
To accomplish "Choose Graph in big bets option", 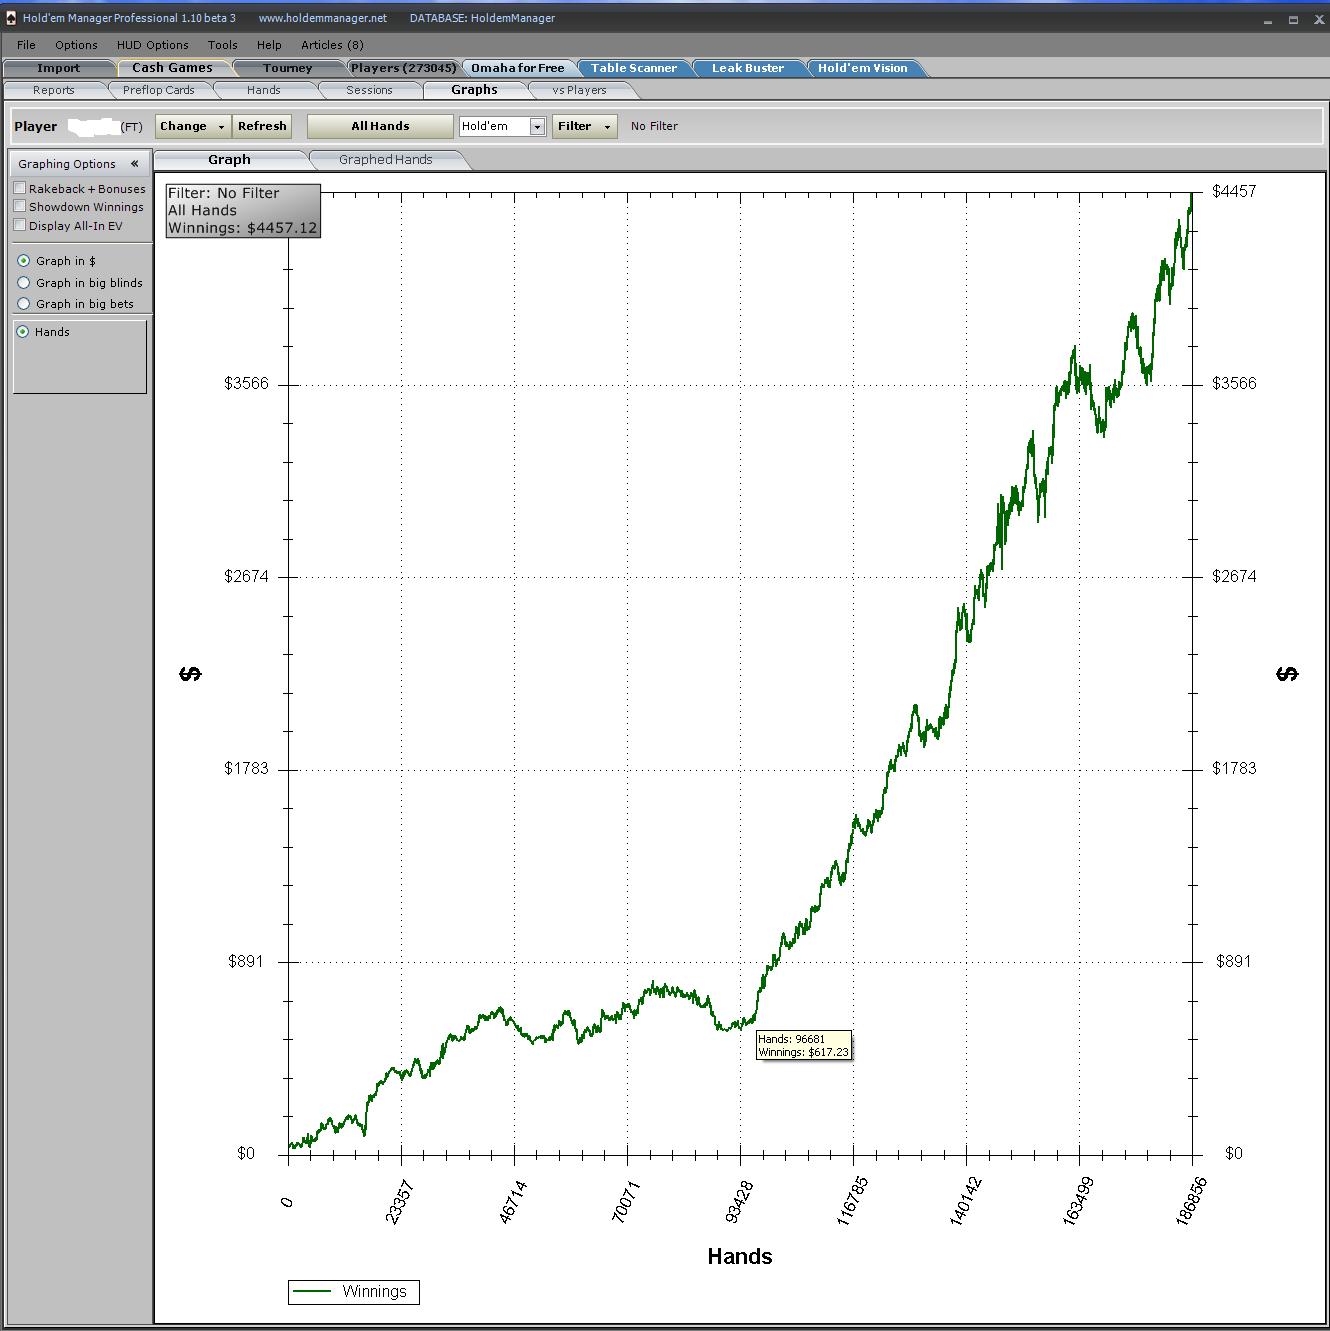I will tap(24, 304).
